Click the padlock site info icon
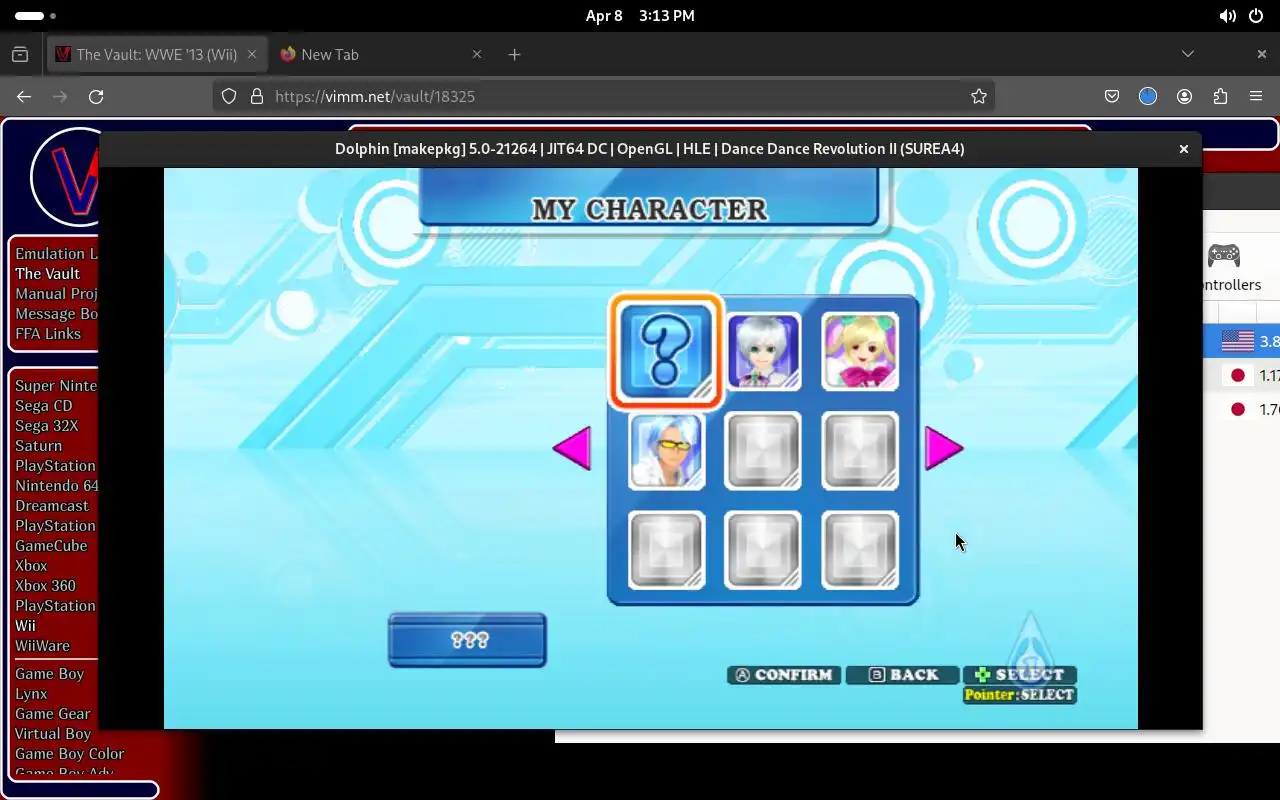Viewport: 1280px width, 800px height. [256, 96]
